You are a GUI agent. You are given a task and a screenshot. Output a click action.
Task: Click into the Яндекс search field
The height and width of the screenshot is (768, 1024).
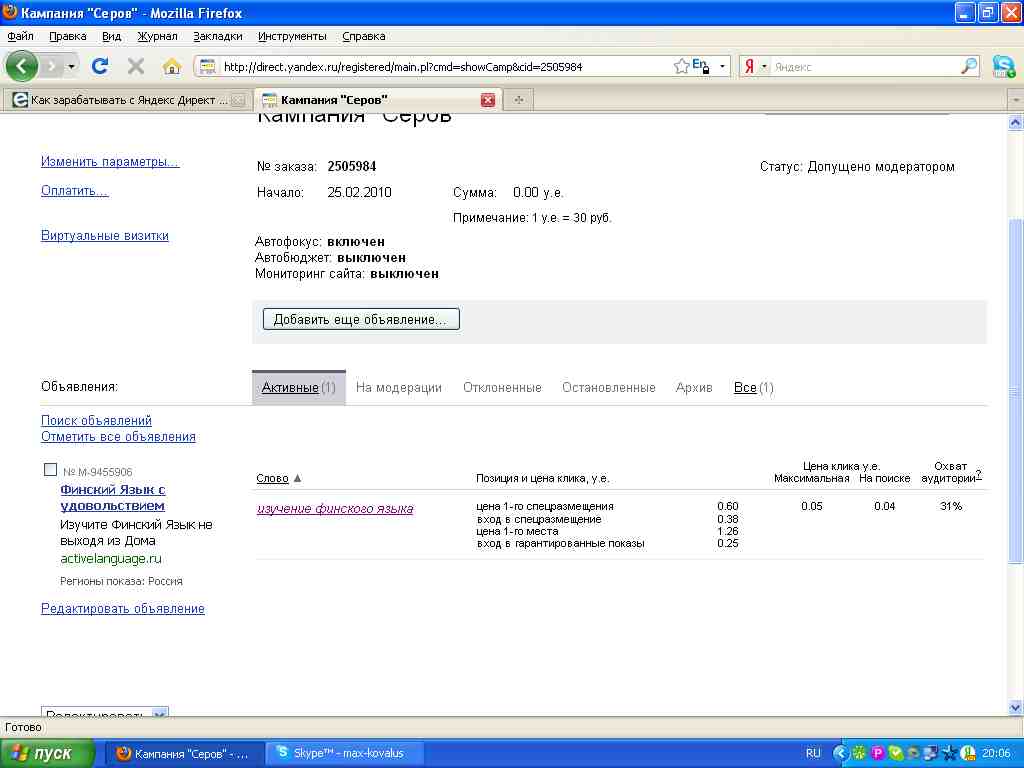click(865, 67)
